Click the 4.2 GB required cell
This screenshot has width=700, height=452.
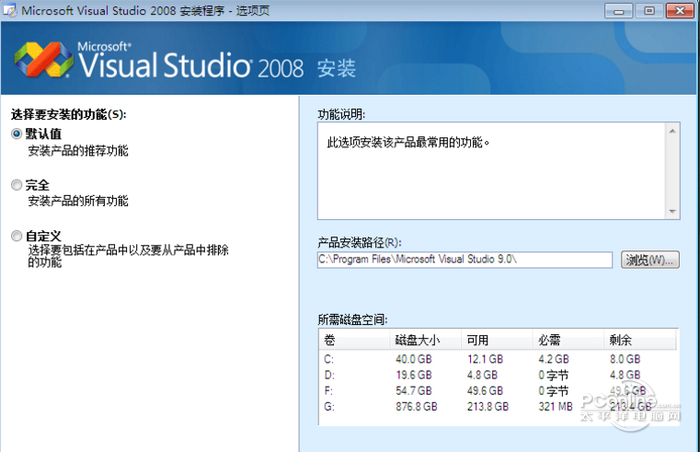click(x=554, y=359)
